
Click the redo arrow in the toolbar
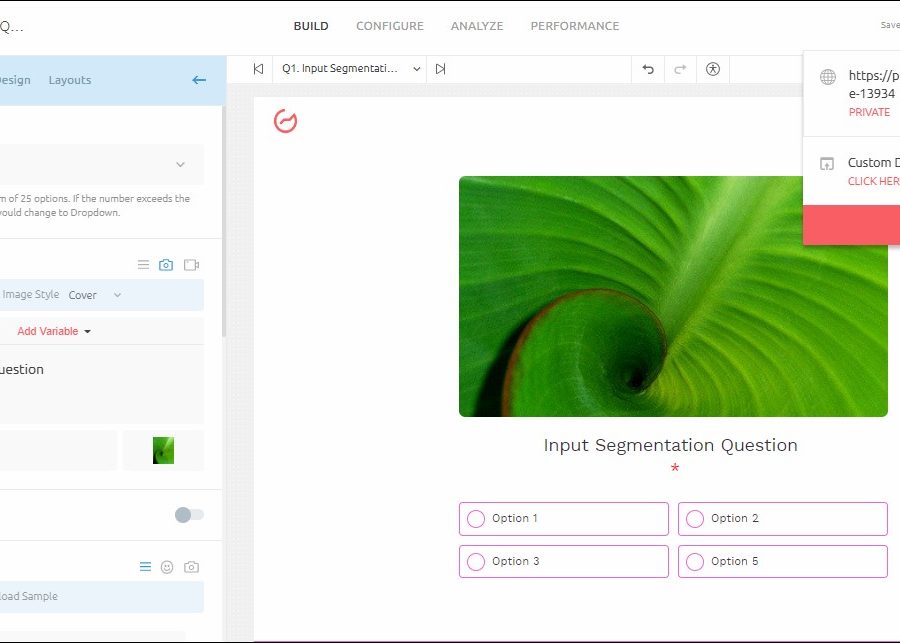click(x=680, y=69)
